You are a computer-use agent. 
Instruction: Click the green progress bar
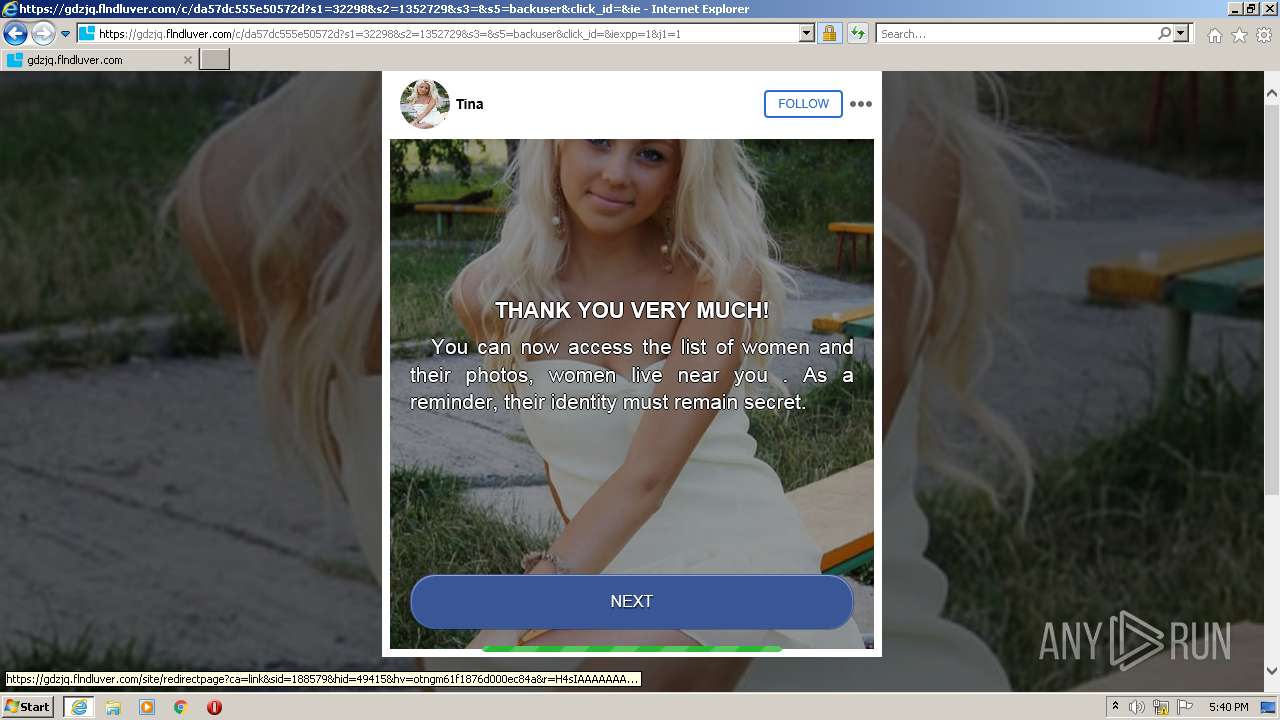[x=631, y=649]
